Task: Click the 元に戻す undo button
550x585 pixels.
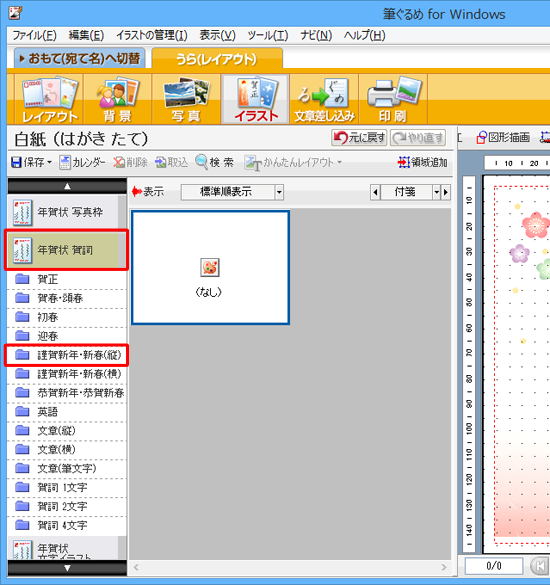Action: point(359,138)
